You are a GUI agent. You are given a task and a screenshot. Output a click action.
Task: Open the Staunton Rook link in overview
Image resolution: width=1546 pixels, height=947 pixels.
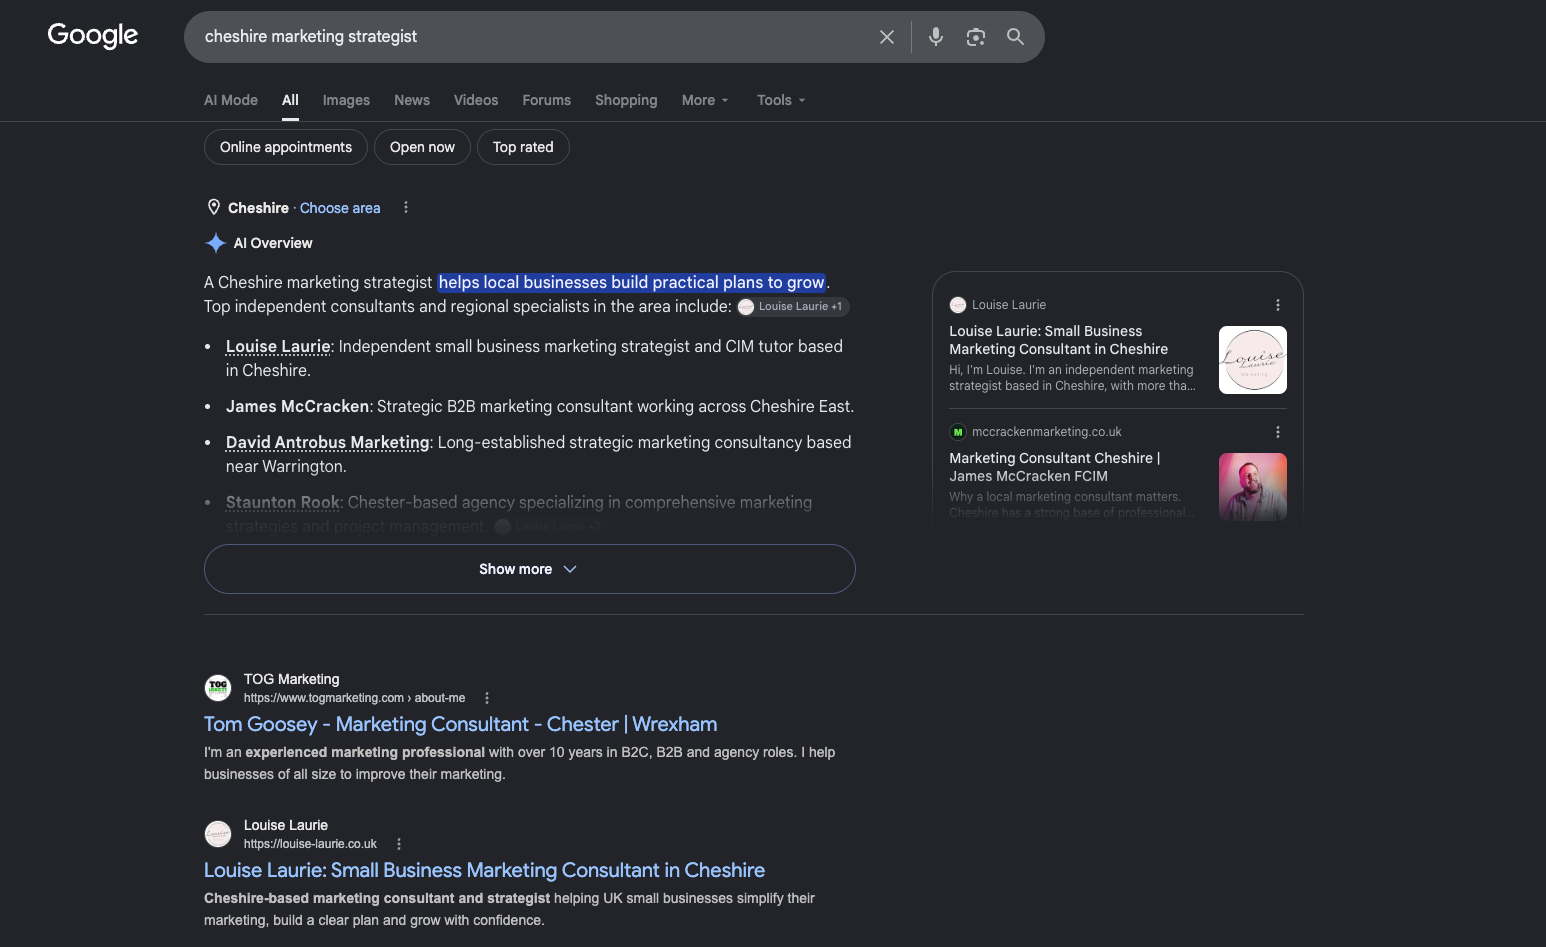283,502
